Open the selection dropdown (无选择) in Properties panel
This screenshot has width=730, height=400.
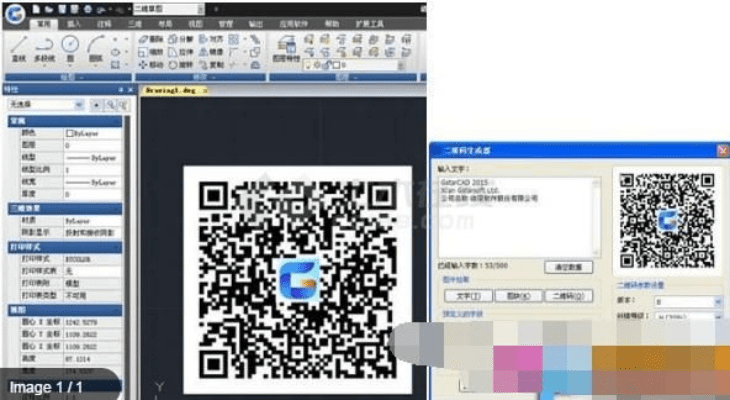43,104
